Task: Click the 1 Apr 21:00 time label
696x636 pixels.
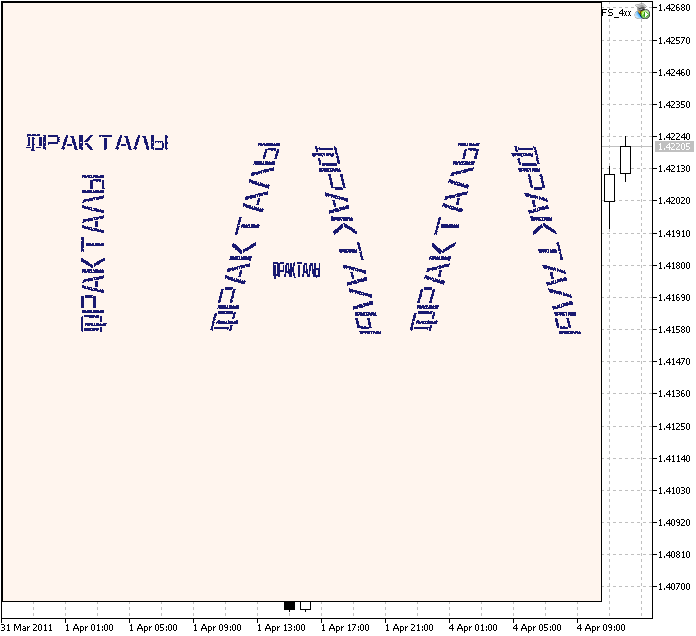Action: click(409, 628)
